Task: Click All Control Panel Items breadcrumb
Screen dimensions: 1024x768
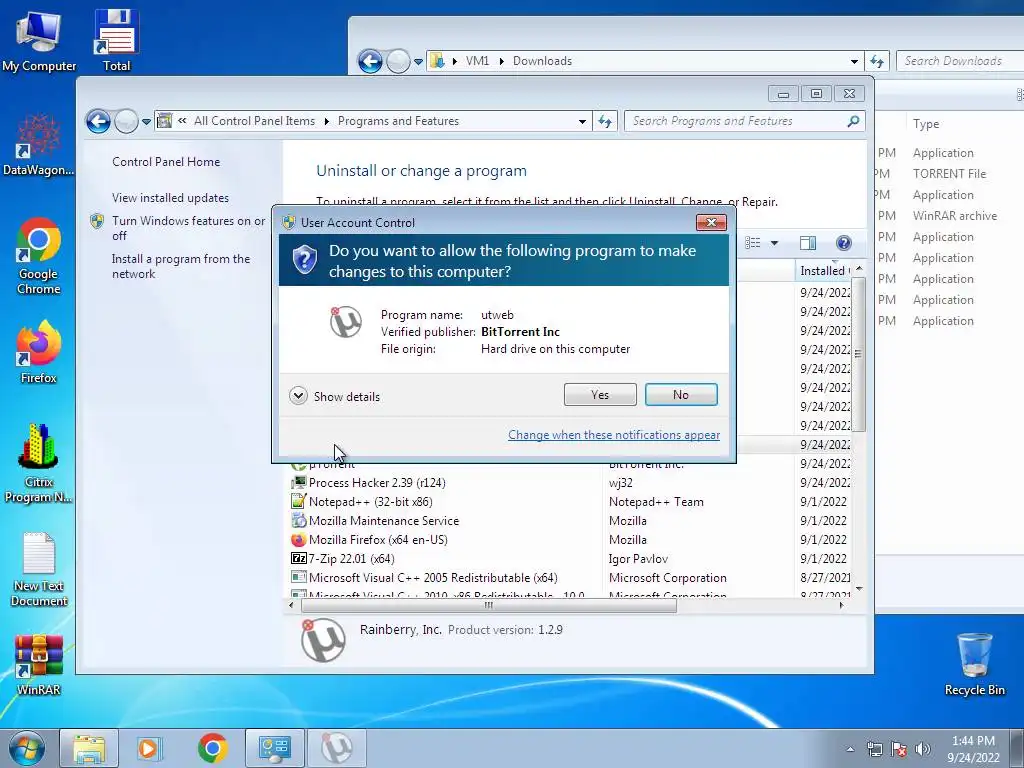Action: coord(254,121)
